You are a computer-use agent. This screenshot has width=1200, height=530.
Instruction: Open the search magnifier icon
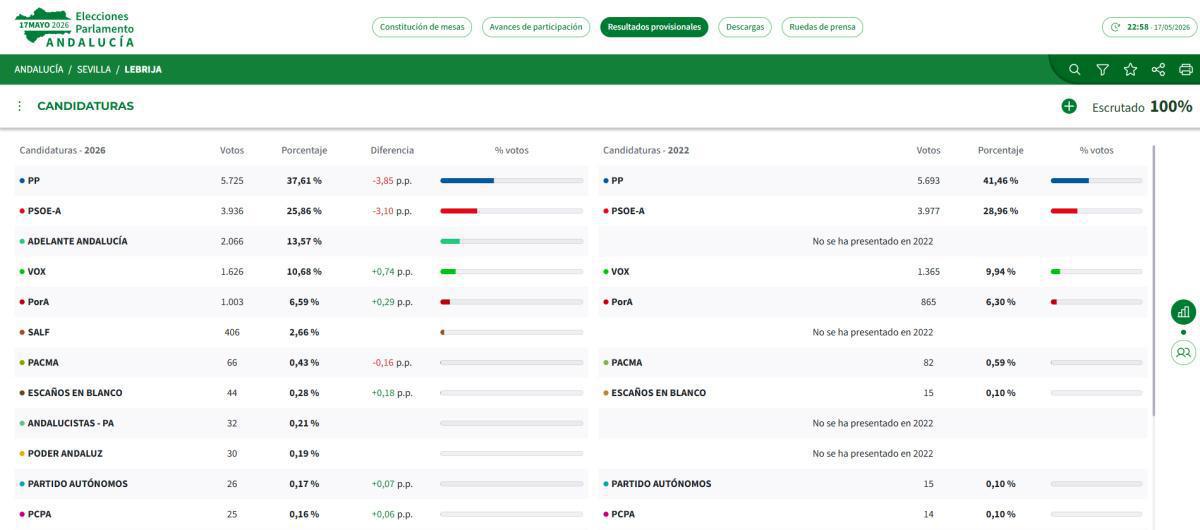1074,69
